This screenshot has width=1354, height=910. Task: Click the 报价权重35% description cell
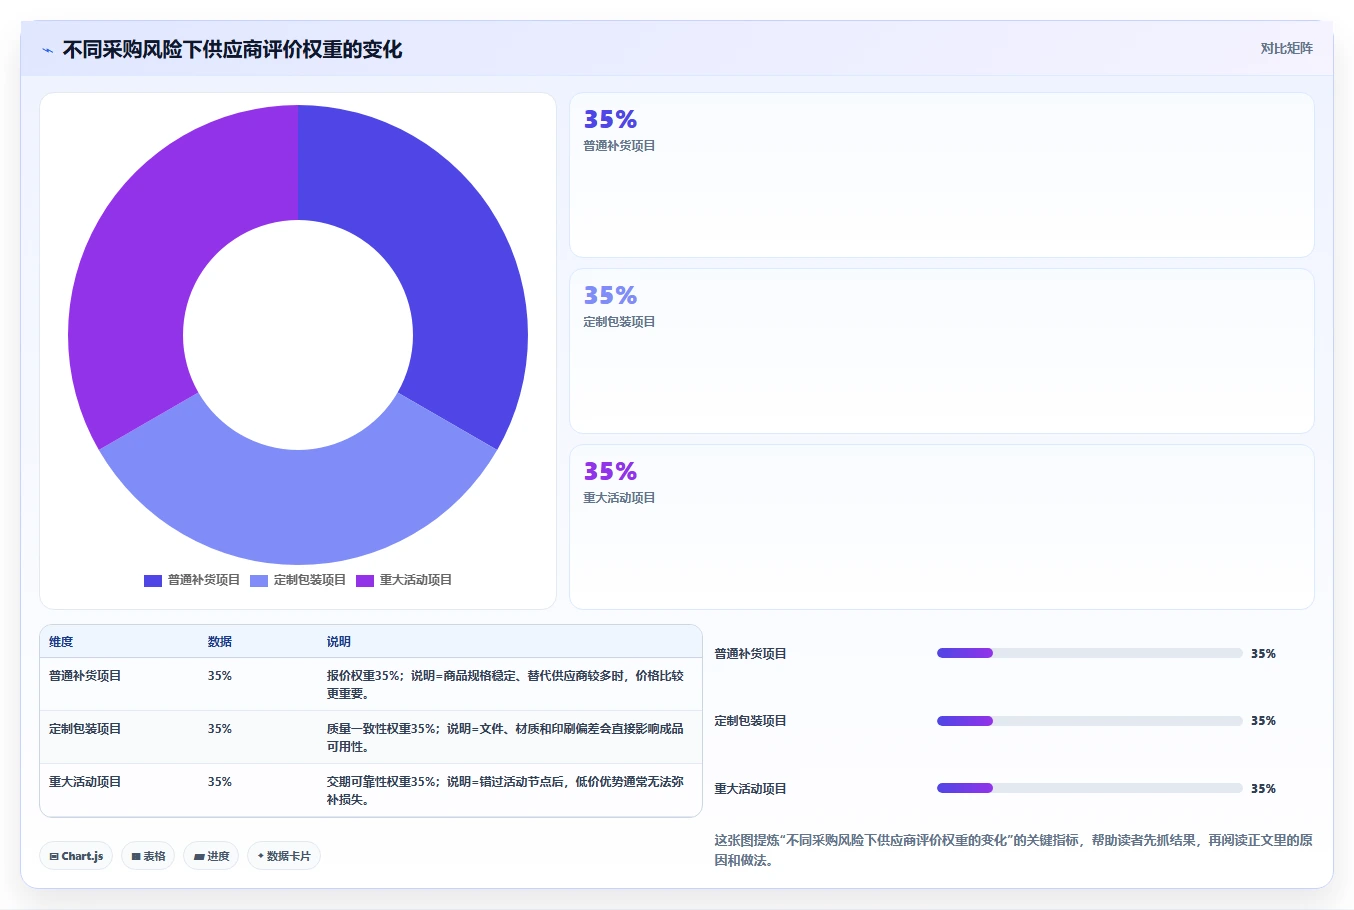(509, 684)
